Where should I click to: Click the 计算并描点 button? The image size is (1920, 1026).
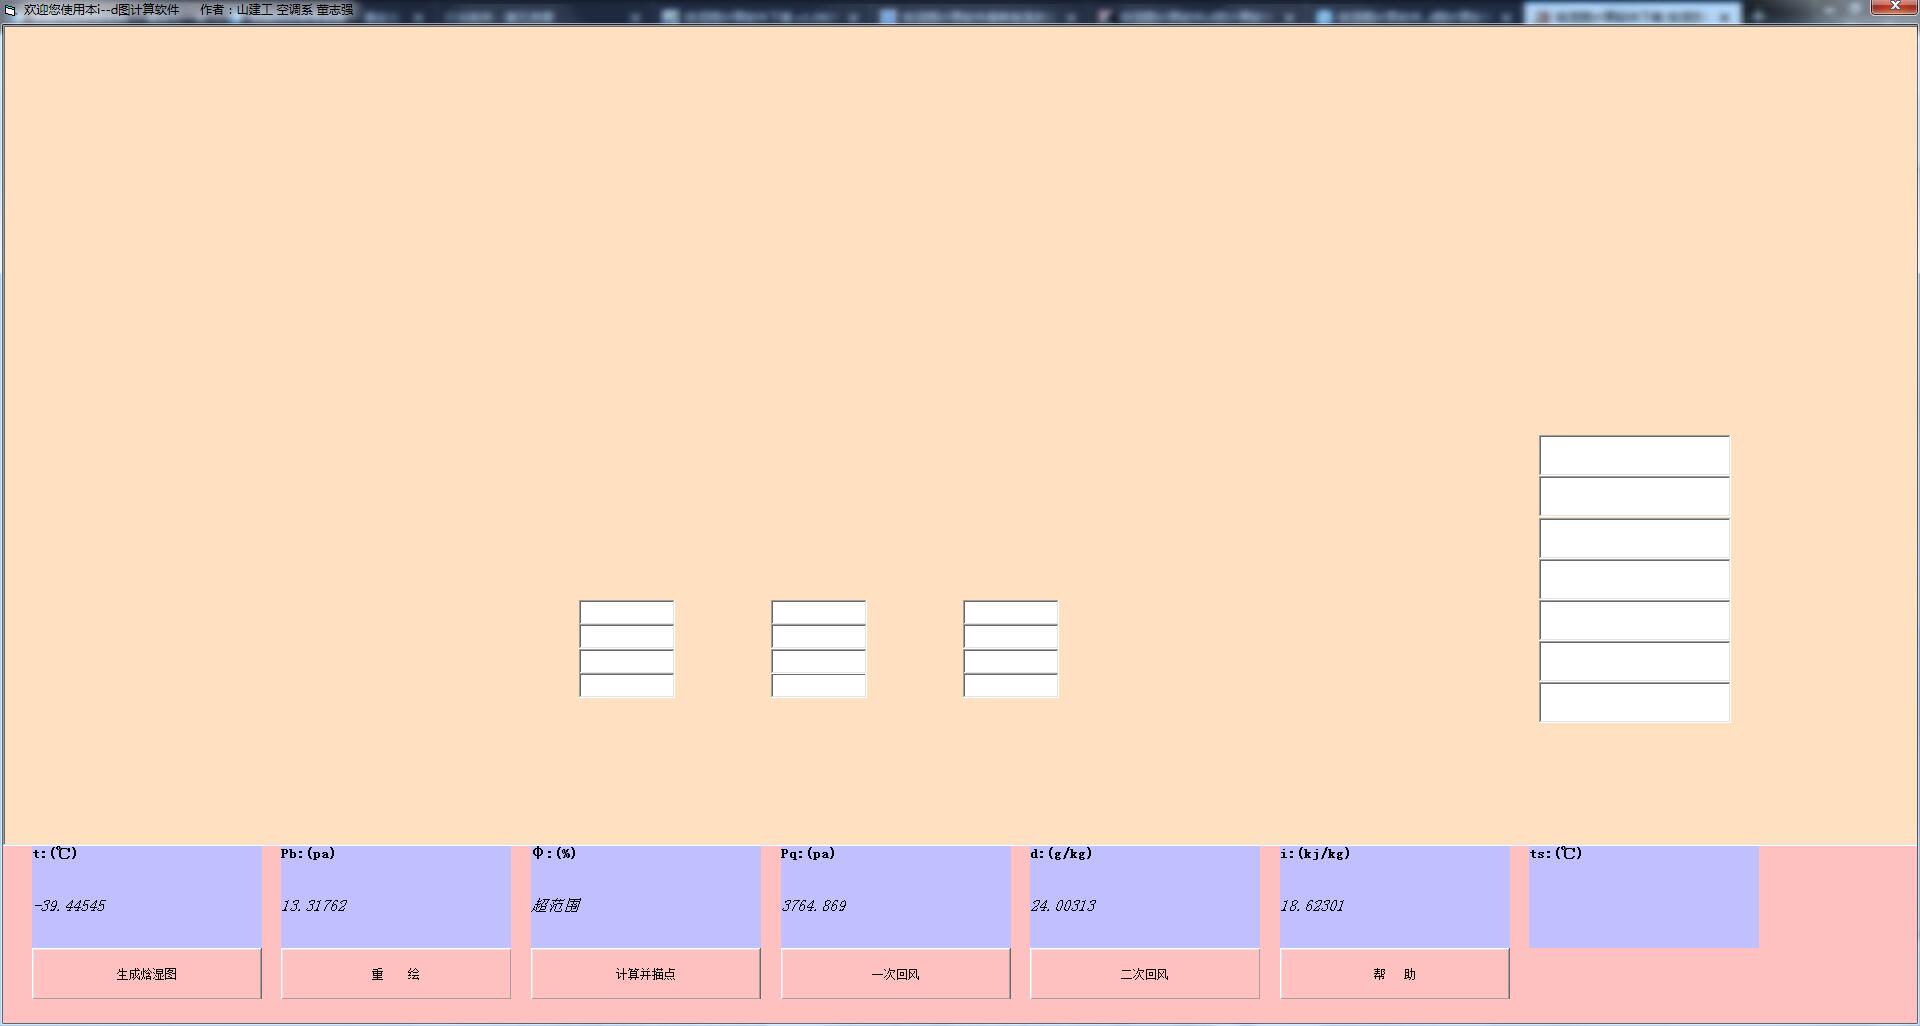point(645,974)
